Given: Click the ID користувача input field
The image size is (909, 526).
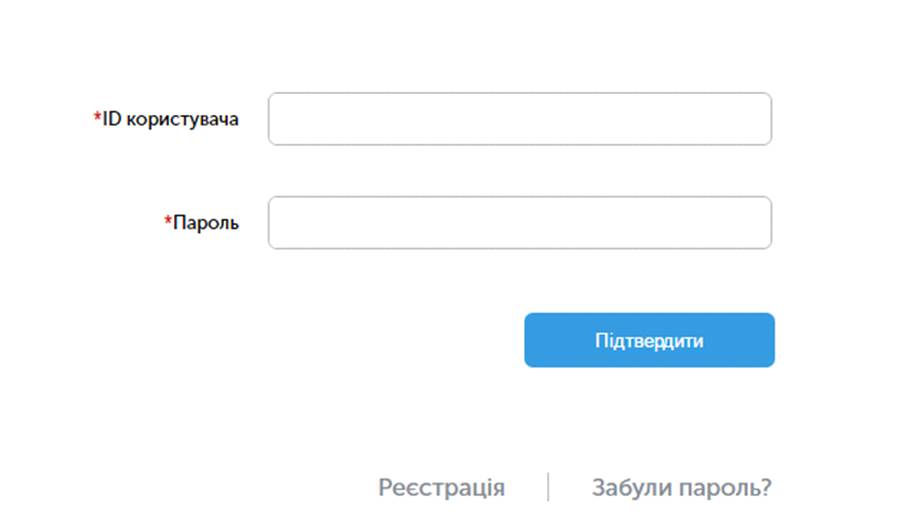Looking at the screenshot, I should point(519,119).
